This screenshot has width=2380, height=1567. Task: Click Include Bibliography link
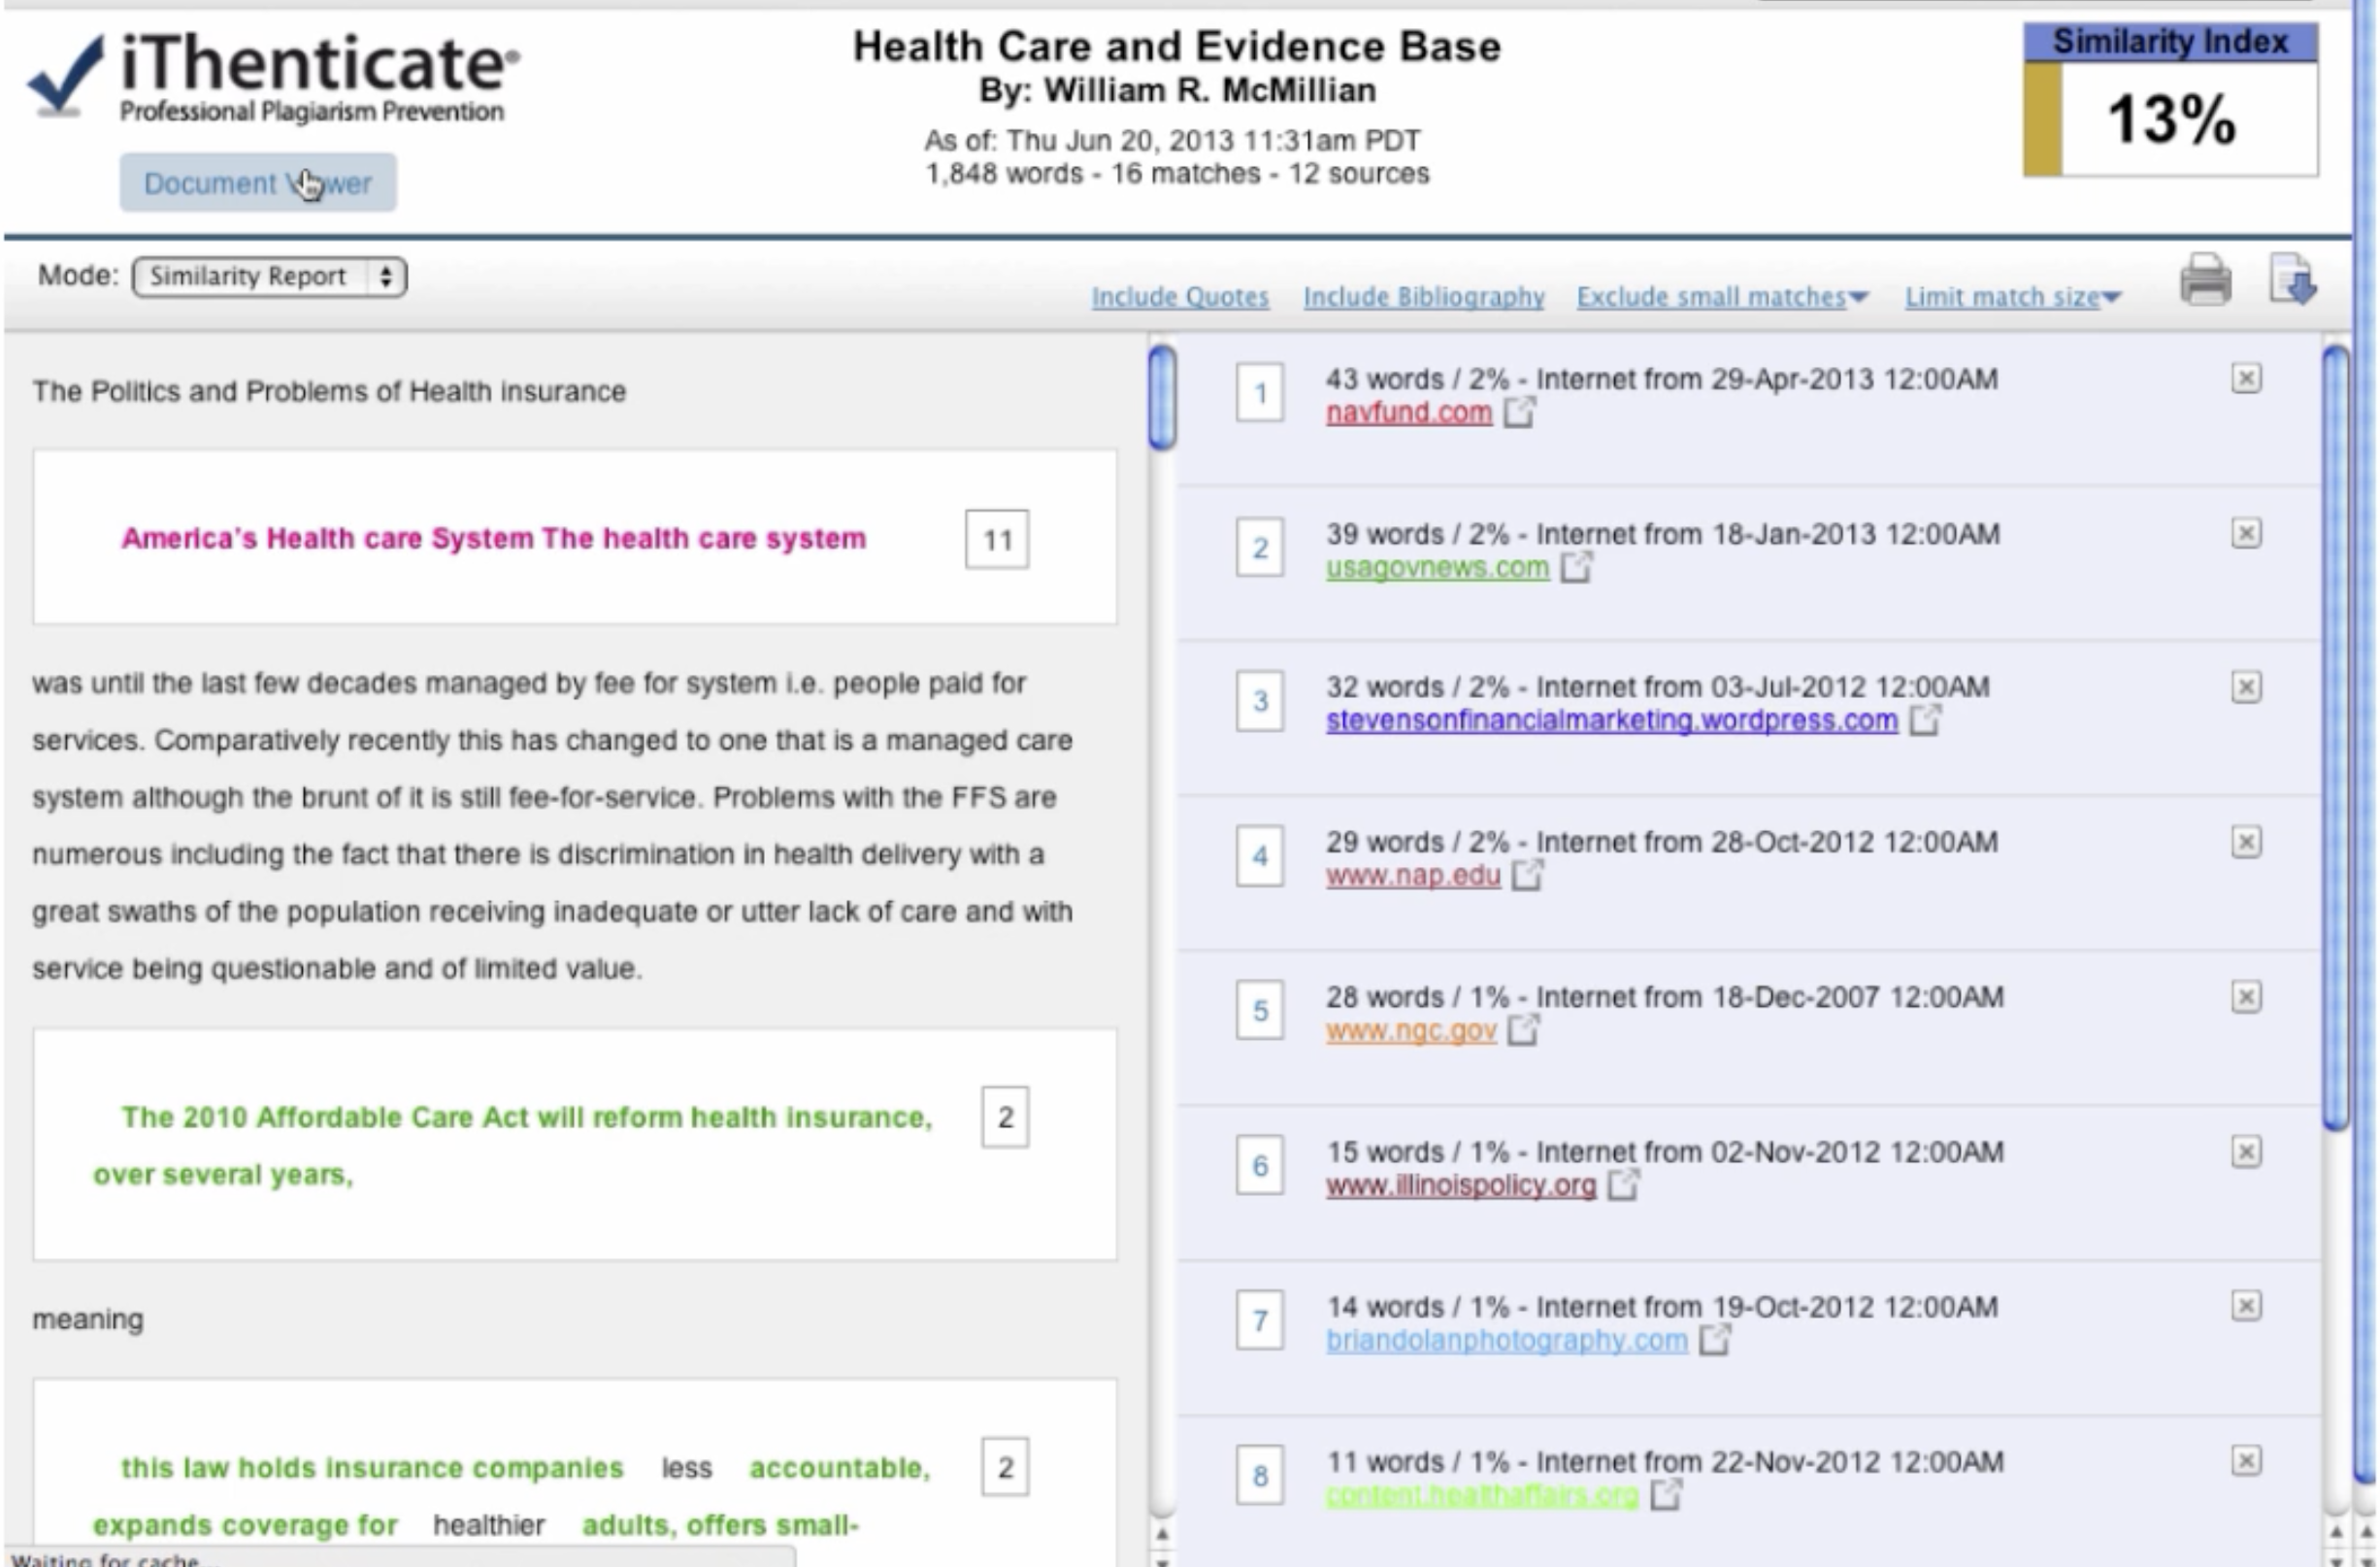(x=1423, y=297)
